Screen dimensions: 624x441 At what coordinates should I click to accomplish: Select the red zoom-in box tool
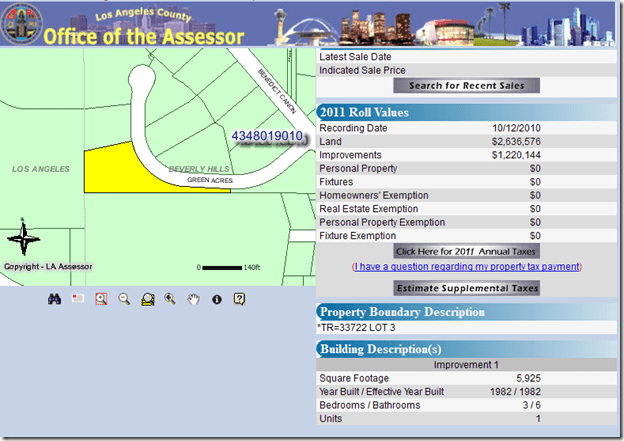101,299
